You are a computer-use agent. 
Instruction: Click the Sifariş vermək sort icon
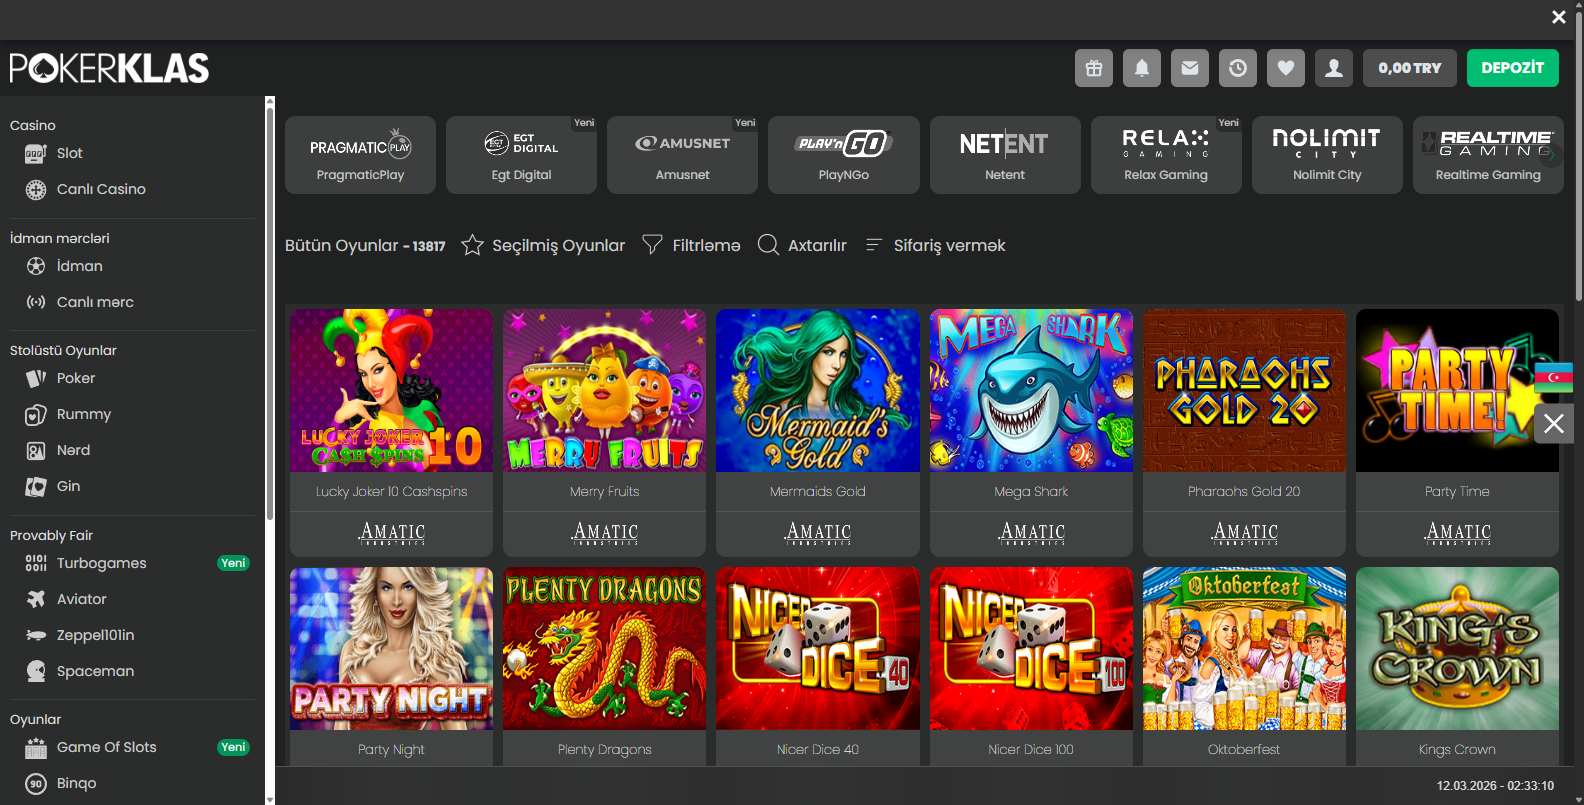[x=873, y=245]
